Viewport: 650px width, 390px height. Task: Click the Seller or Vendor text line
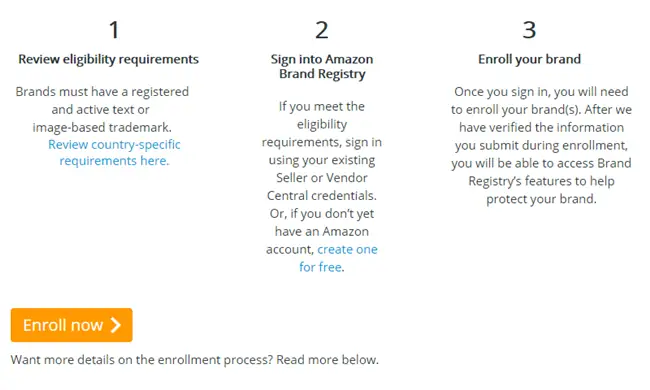click(322, 178)
